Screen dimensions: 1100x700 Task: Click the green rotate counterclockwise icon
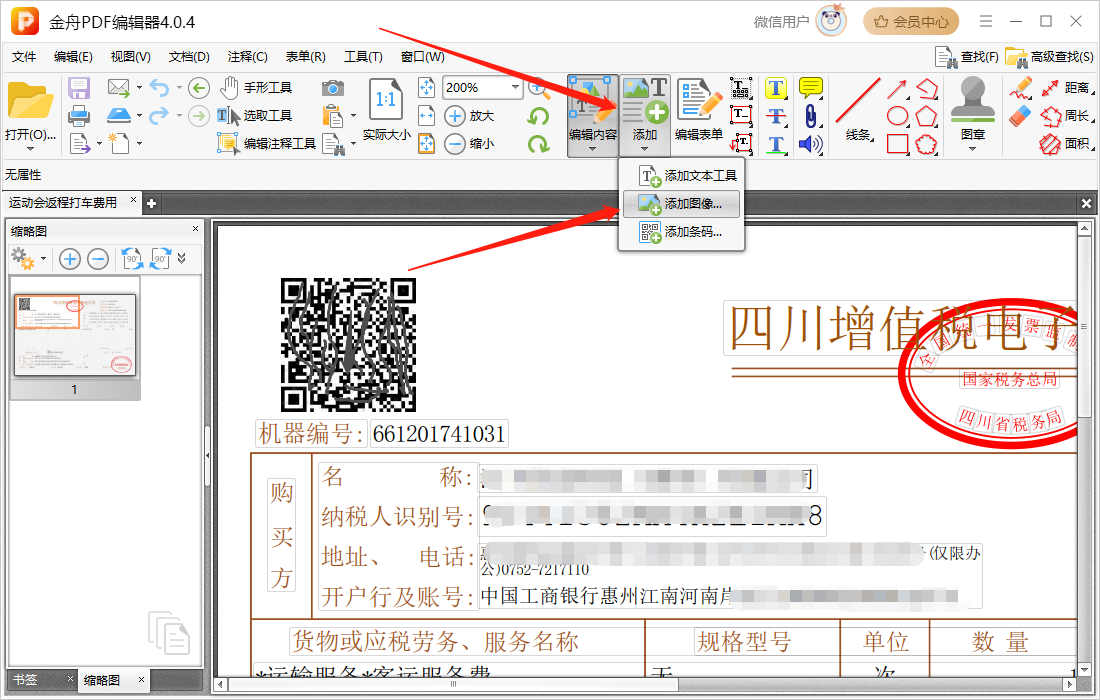click(538, 116)
